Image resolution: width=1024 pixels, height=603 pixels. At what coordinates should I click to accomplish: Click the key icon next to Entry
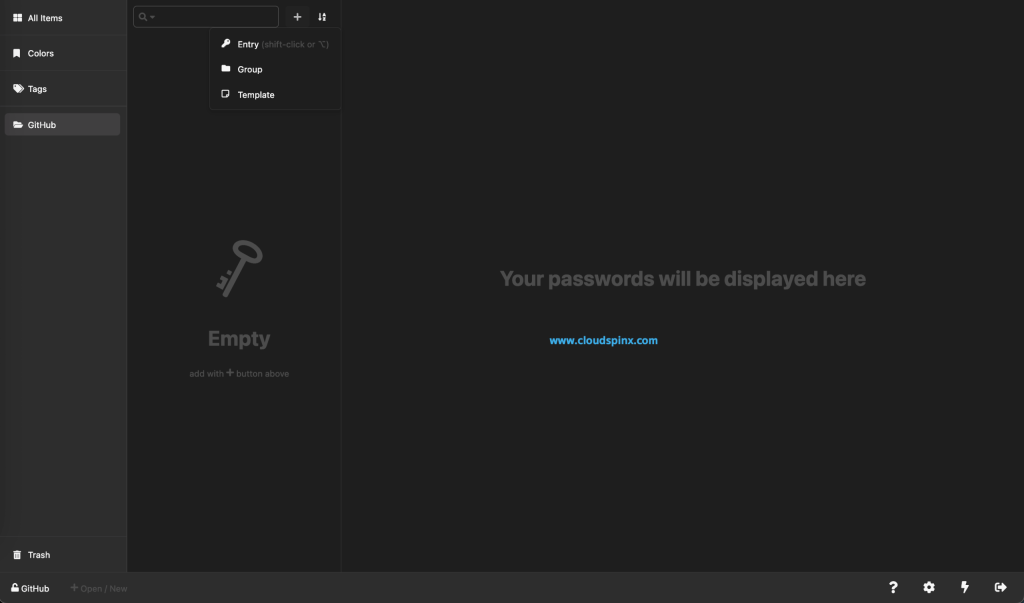(224, 43)
